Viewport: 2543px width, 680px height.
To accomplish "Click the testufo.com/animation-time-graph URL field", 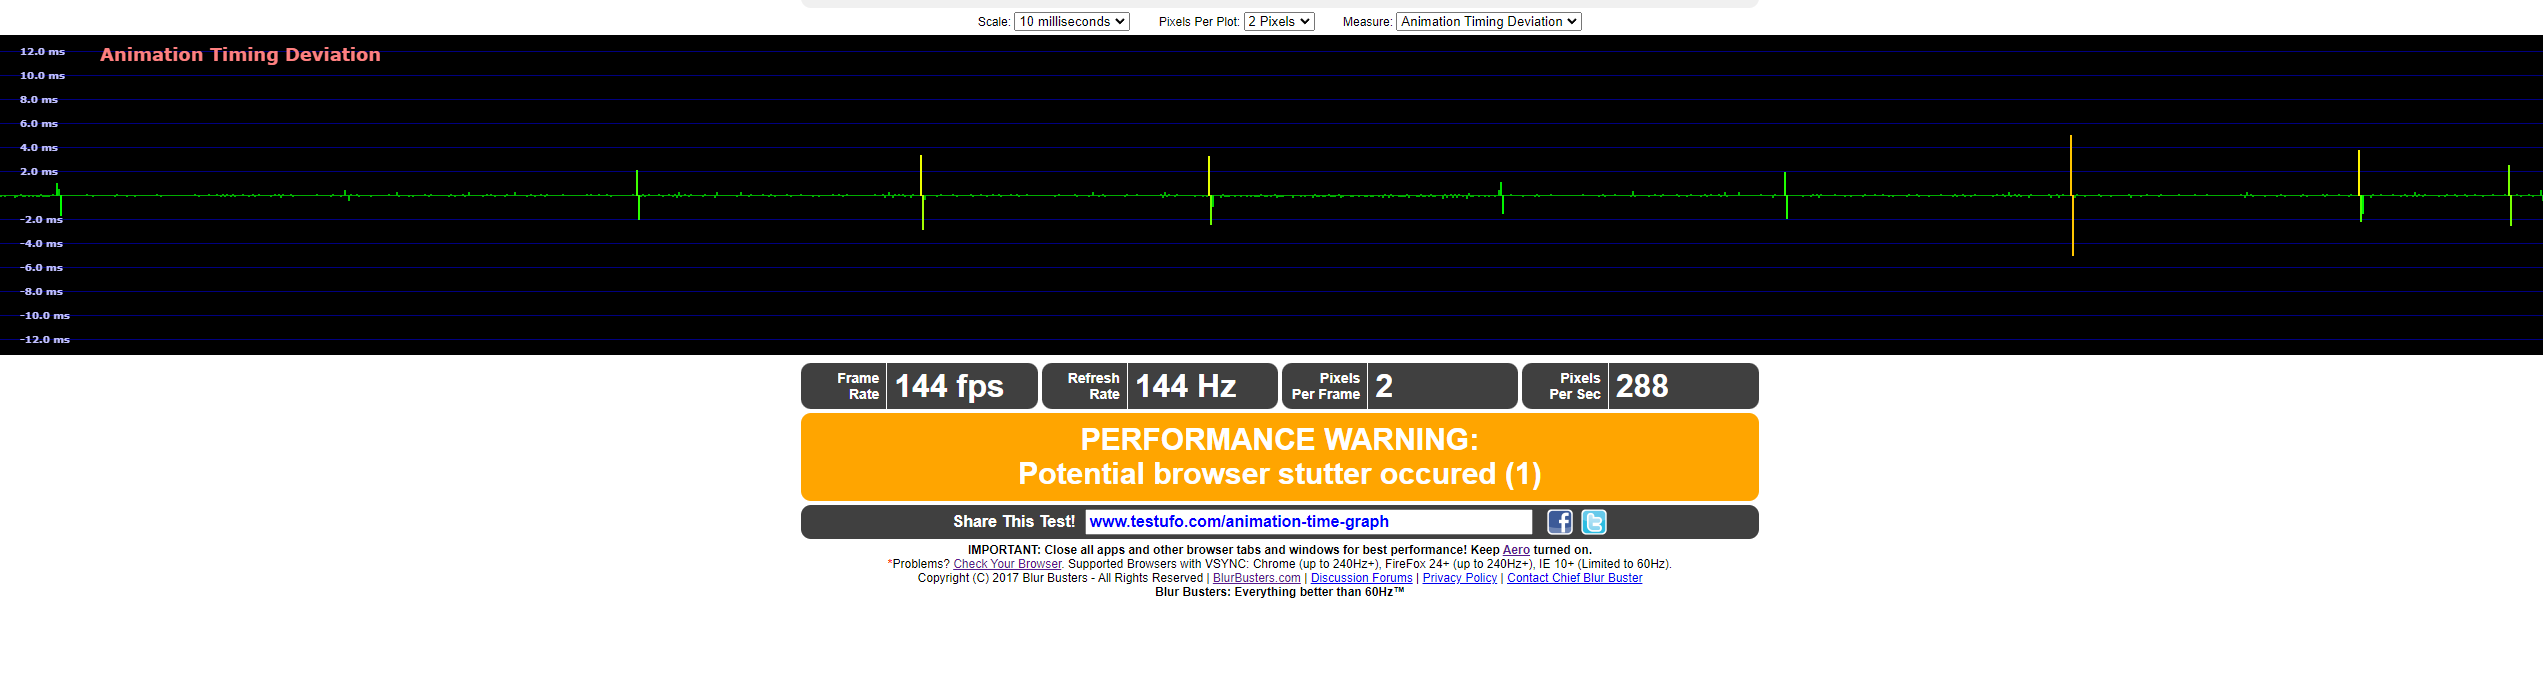I will (x=1308, y=522).
